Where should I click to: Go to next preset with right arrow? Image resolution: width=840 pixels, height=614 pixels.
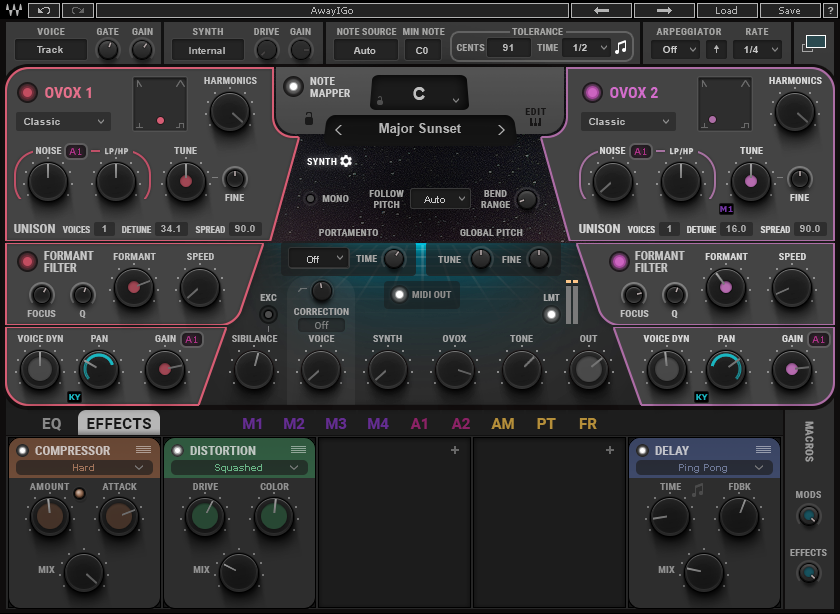coord(664,10)
